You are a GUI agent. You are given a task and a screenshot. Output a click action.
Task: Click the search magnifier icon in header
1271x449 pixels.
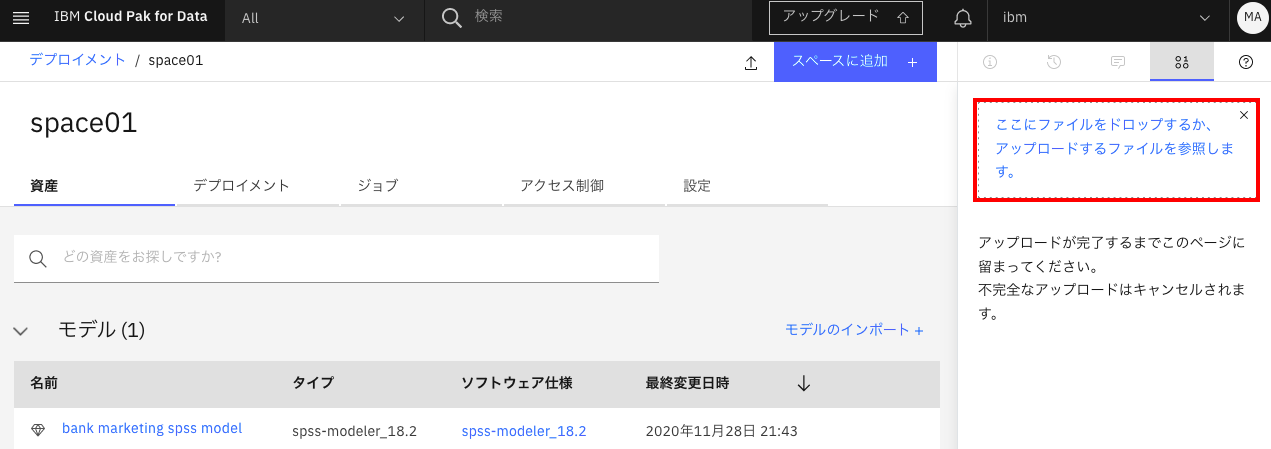coord(452,18)
